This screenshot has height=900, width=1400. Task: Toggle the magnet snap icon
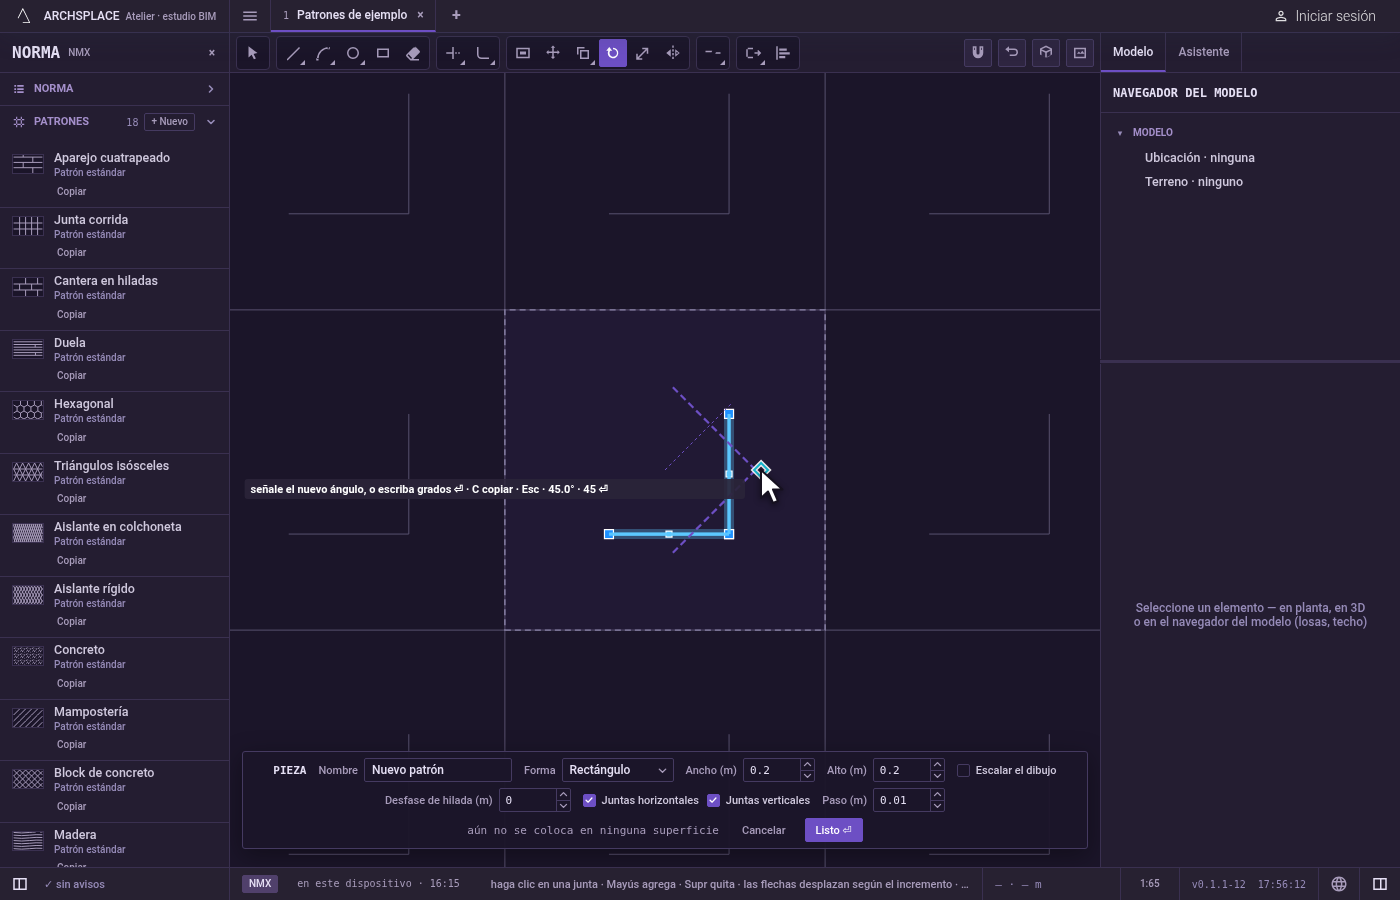[978, 52]
